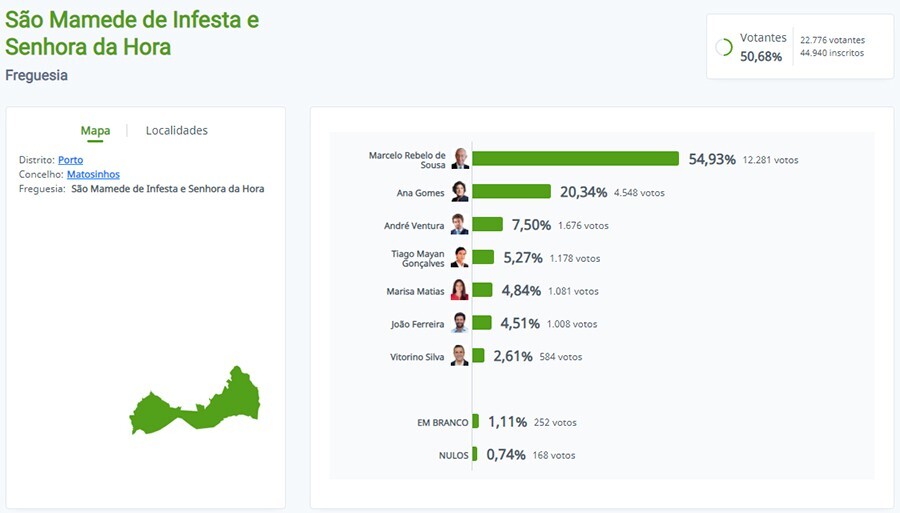
Task: Open the Porto district link
Action: 70,160
